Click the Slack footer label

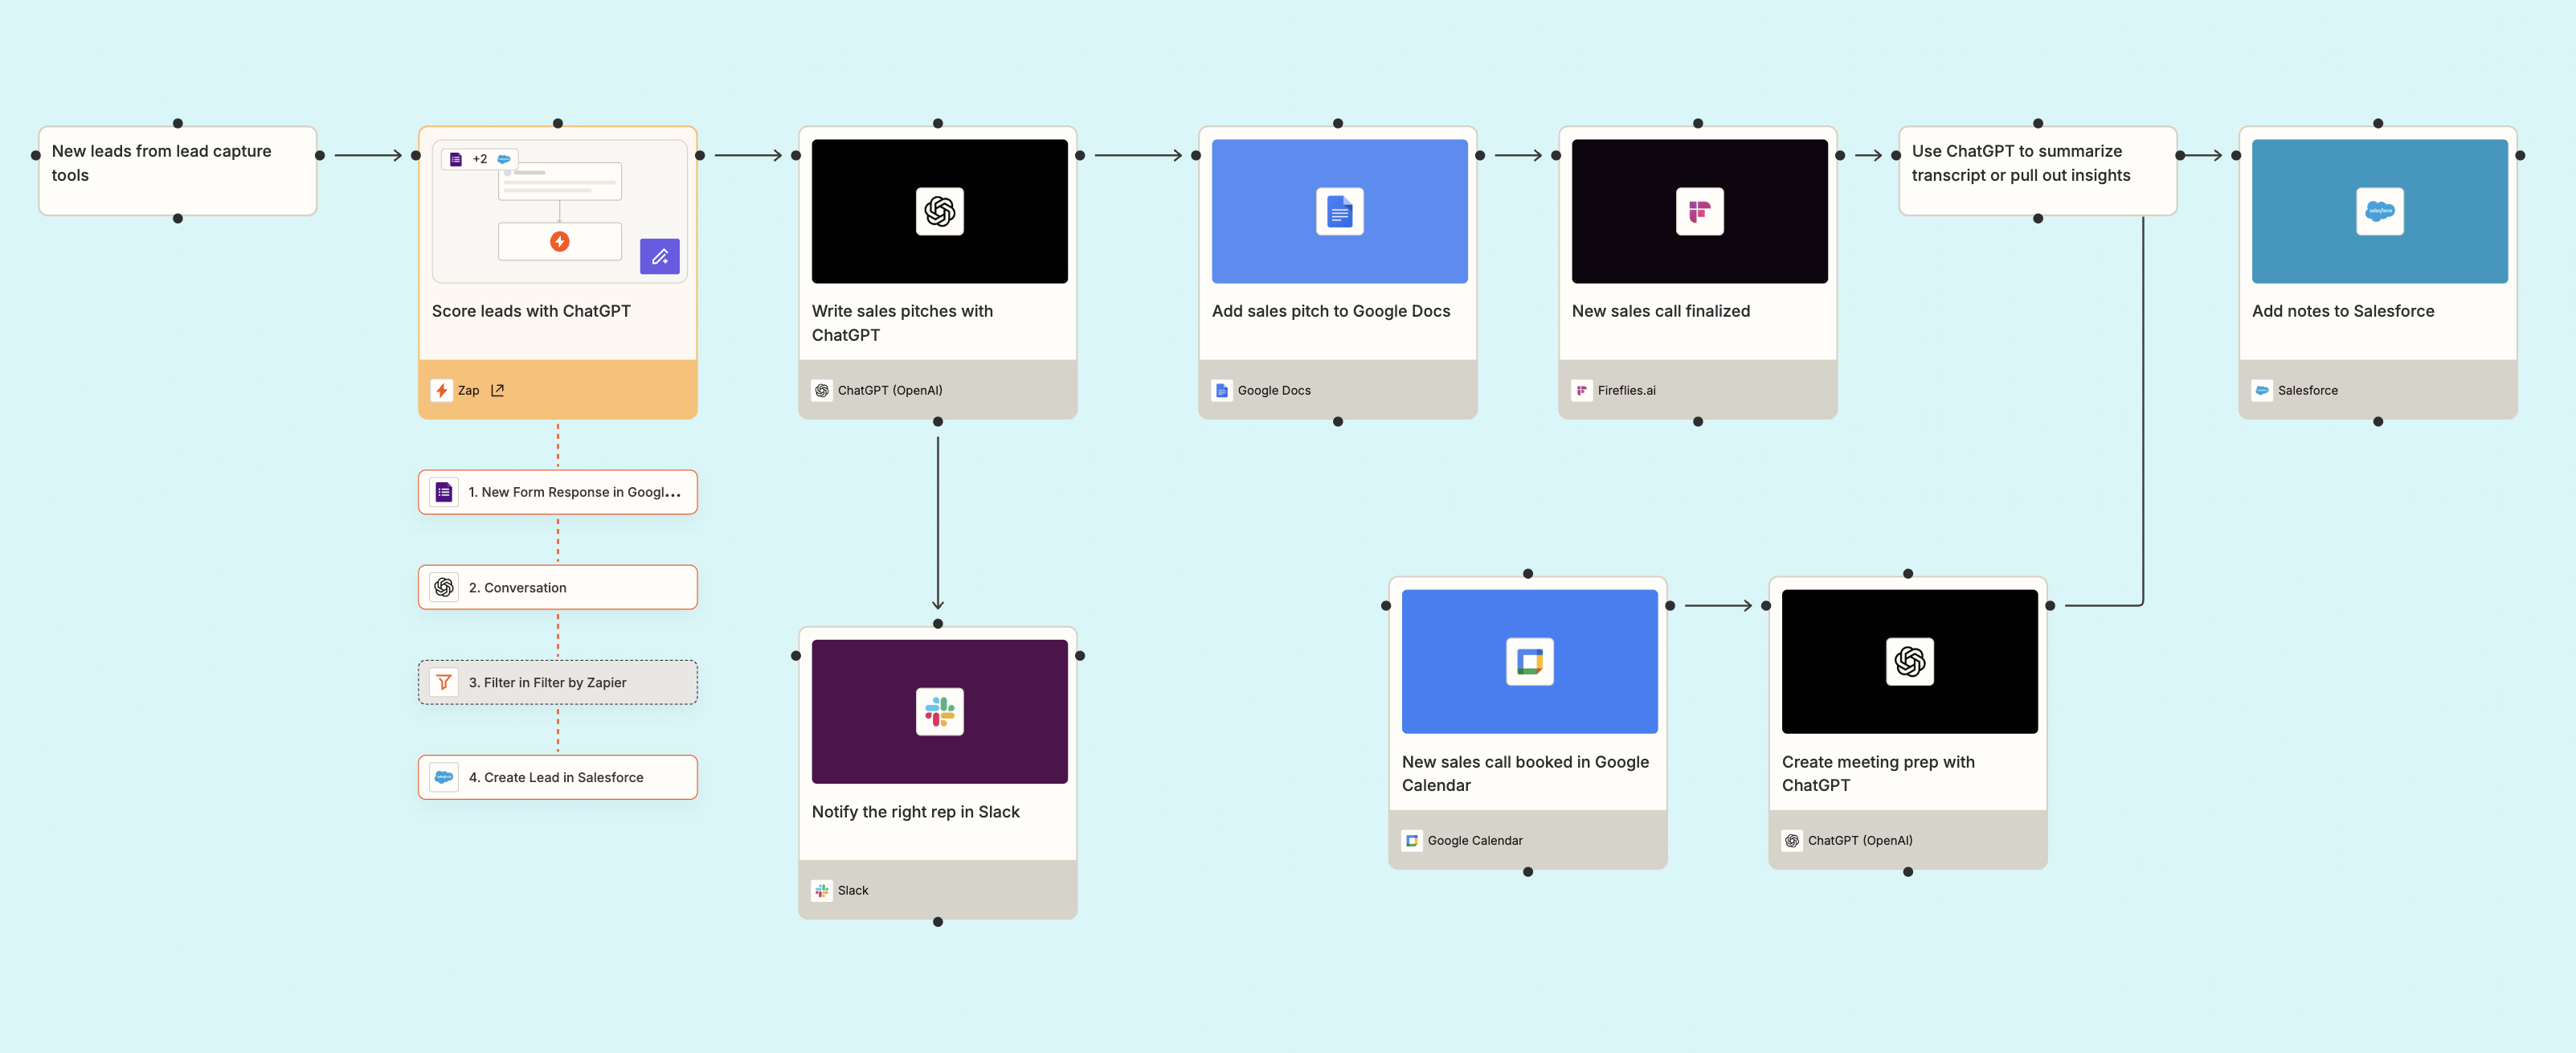point(853,890)
